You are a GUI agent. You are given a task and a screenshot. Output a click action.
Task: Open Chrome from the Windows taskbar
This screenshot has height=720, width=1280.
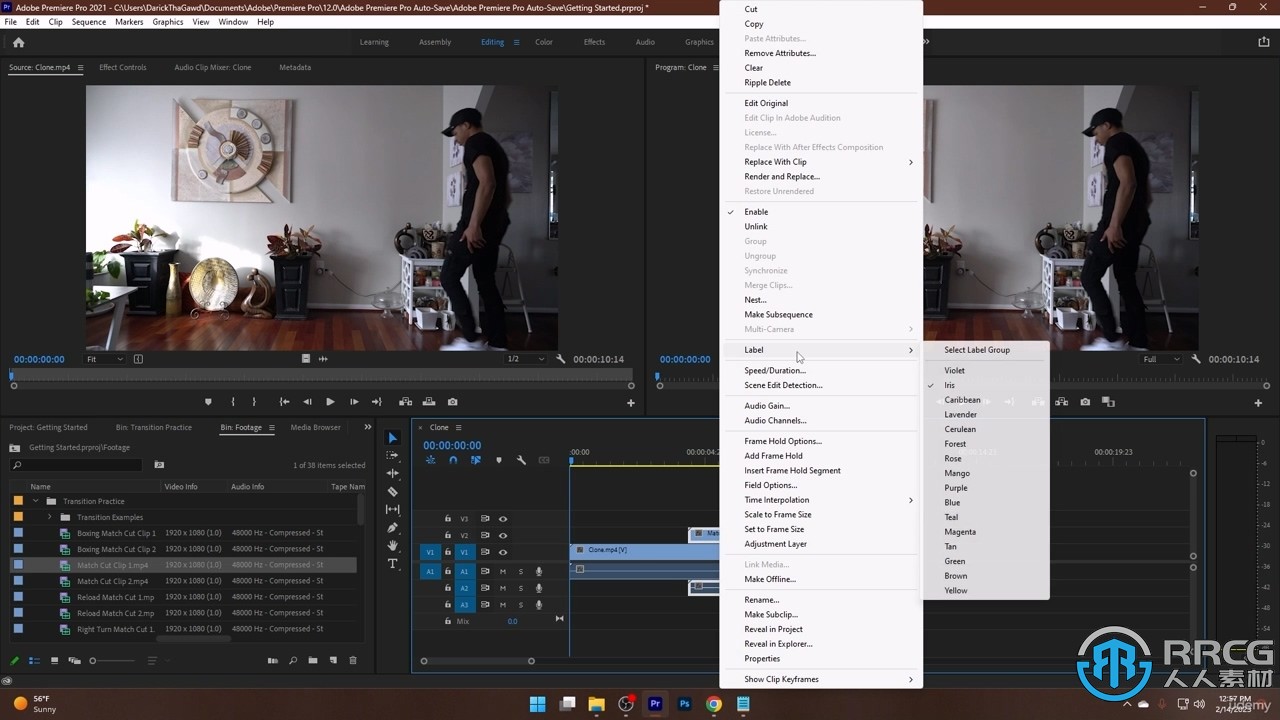(x=714, y=704)
